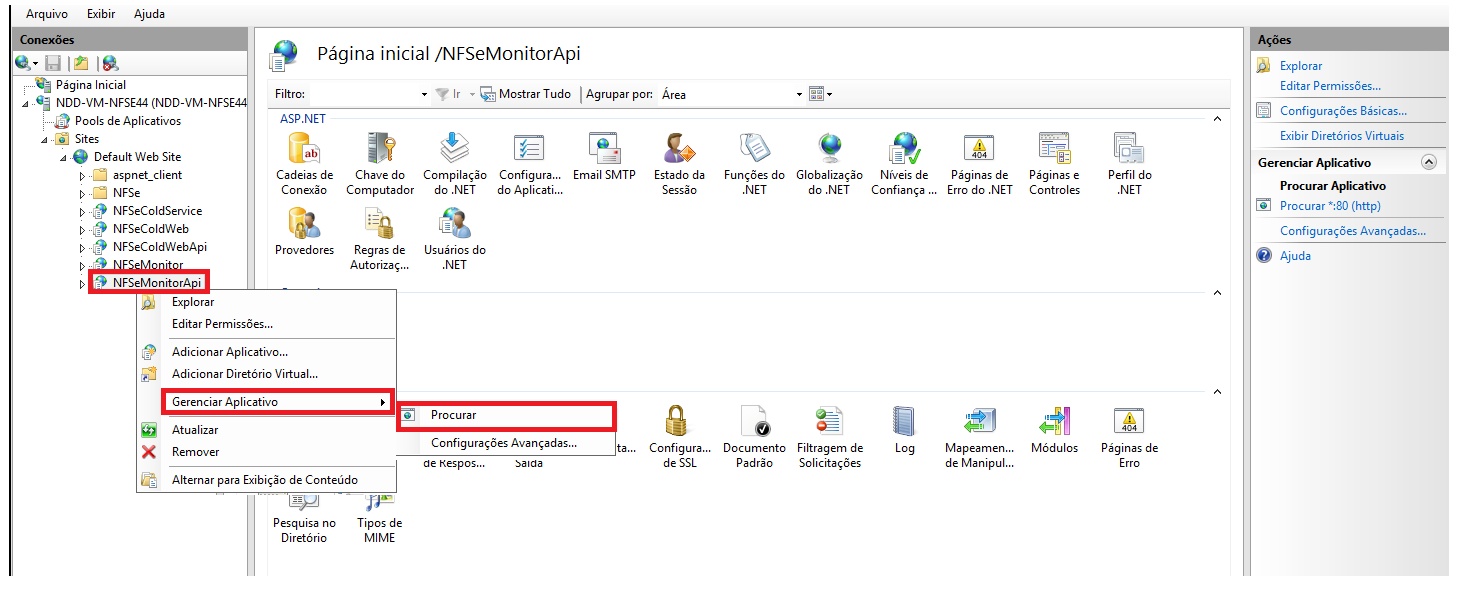Expand the NFSeColdWeb node
1464x603 pixels.
[82, 229]
